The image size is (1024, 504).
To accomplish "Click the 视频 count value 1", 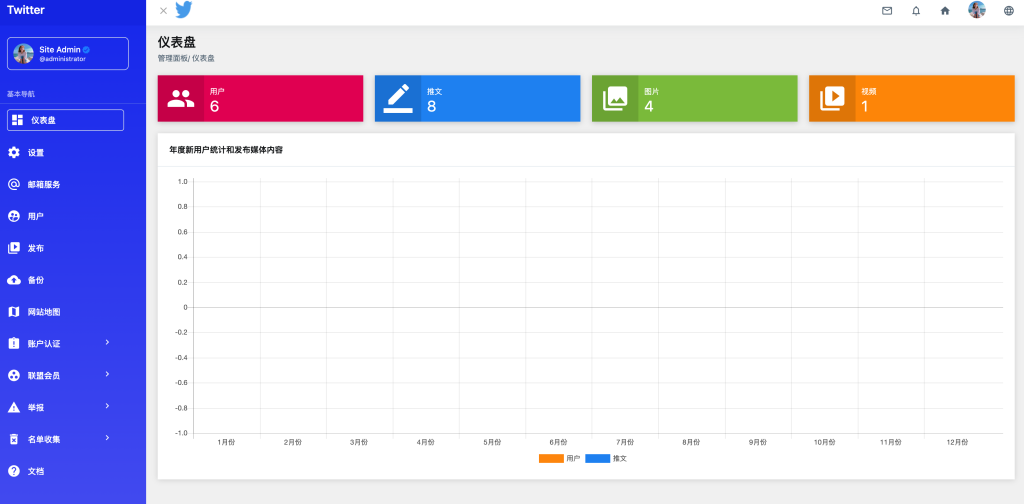I will [x=865, y=106].
